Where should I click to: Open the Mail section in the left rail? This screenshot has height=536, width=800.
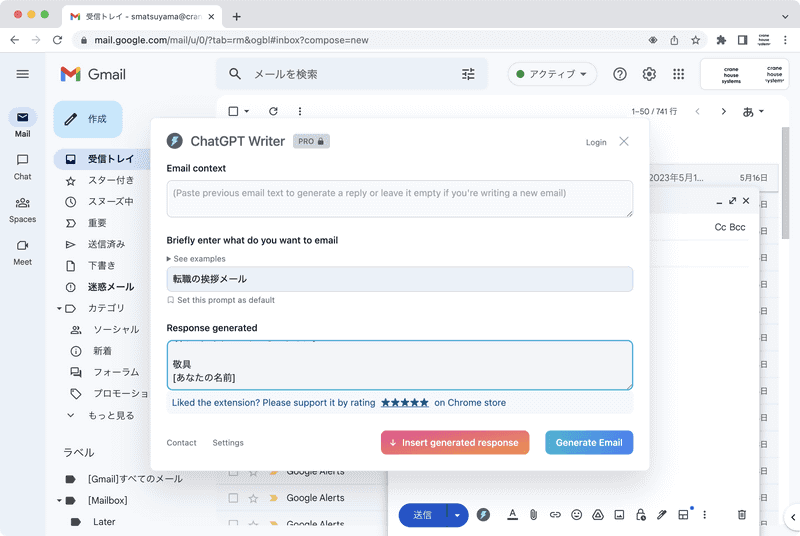point(22,123)
